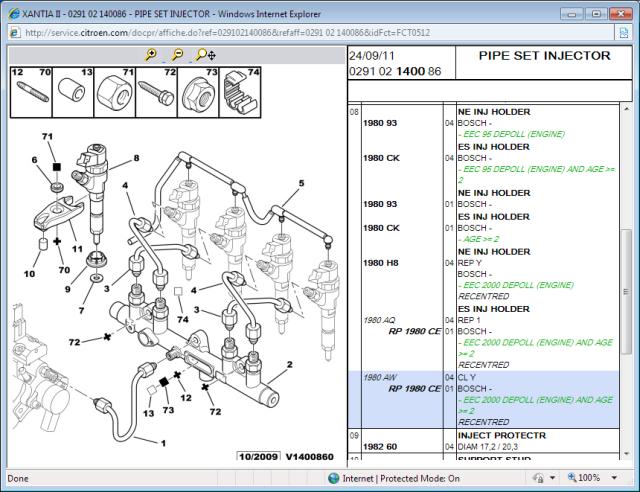This screenshot has width=640, height=492.
Task: Click the zoom level magnifier at 100%
Action: click(x=572, y=477)
